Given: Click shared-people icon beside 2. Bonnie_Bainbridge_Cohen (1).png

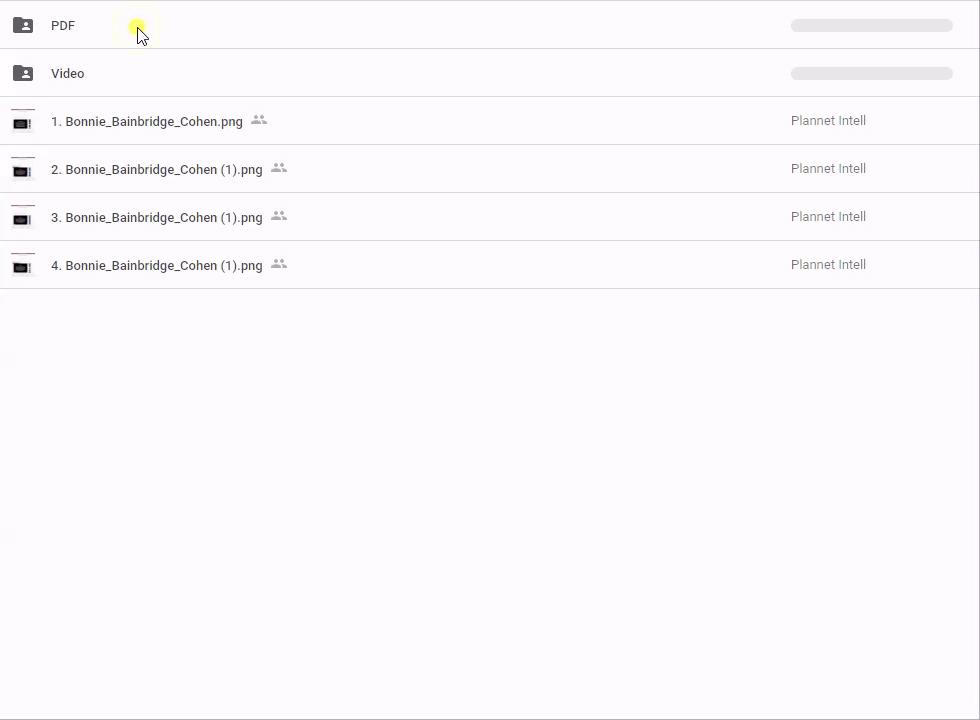Looking at the screenshot, I should point(279,169).
